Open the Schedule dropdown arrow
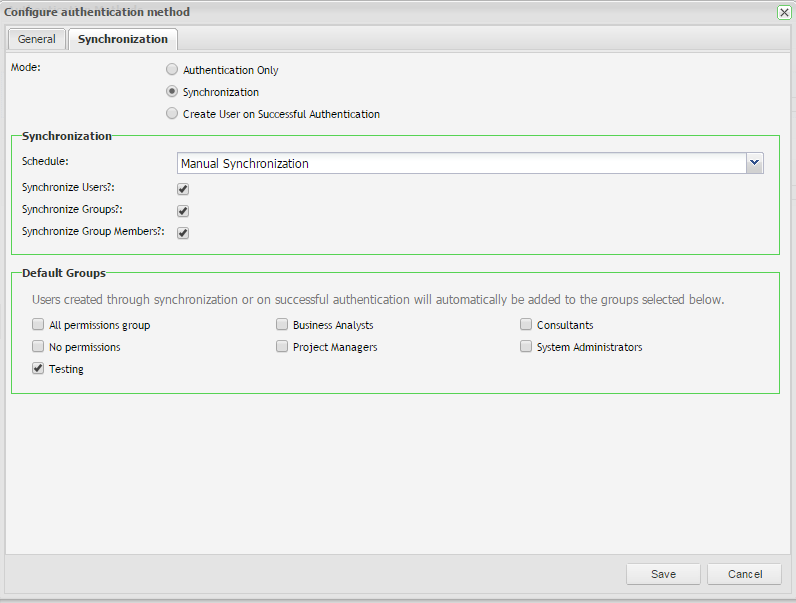796x603 pixels. click(755, 163)
